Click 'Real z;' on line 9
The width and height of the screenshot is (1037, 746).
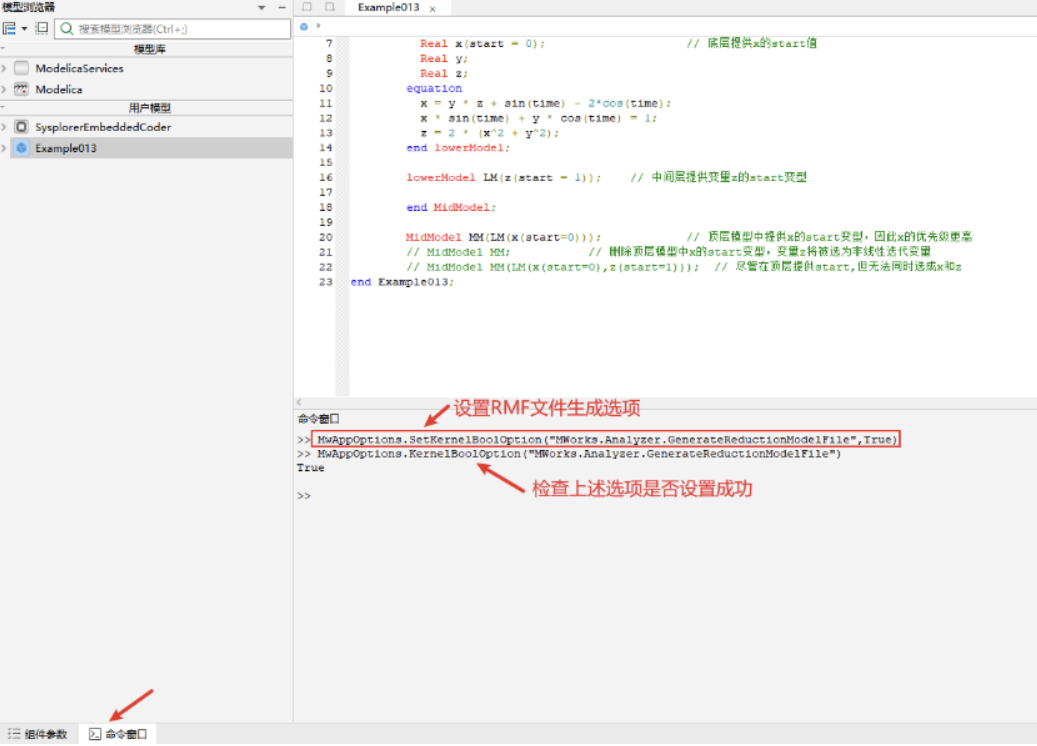coord(443,73)
